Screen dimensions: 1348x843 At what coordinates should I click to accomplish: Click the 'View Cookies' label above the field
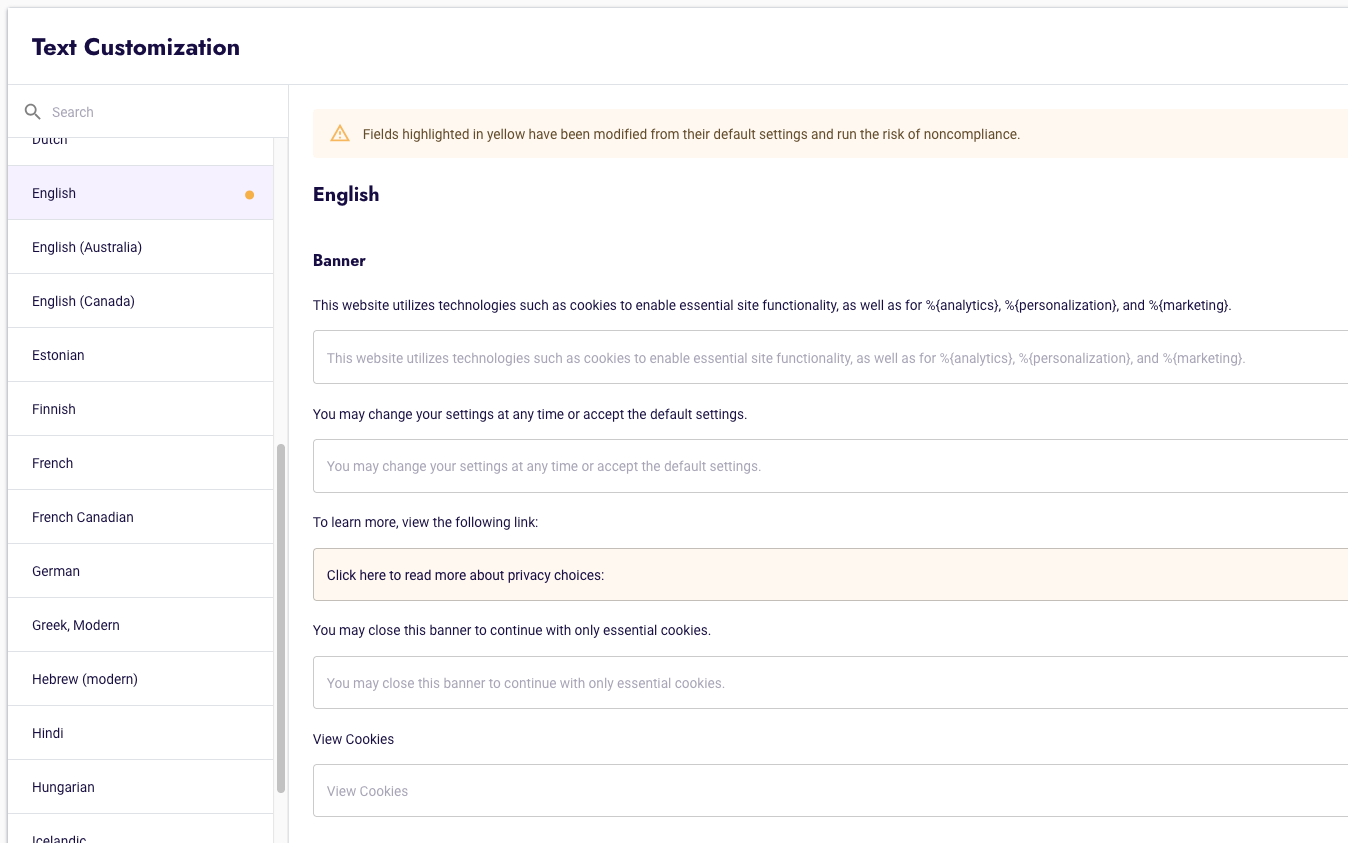(x=353, y=739)
